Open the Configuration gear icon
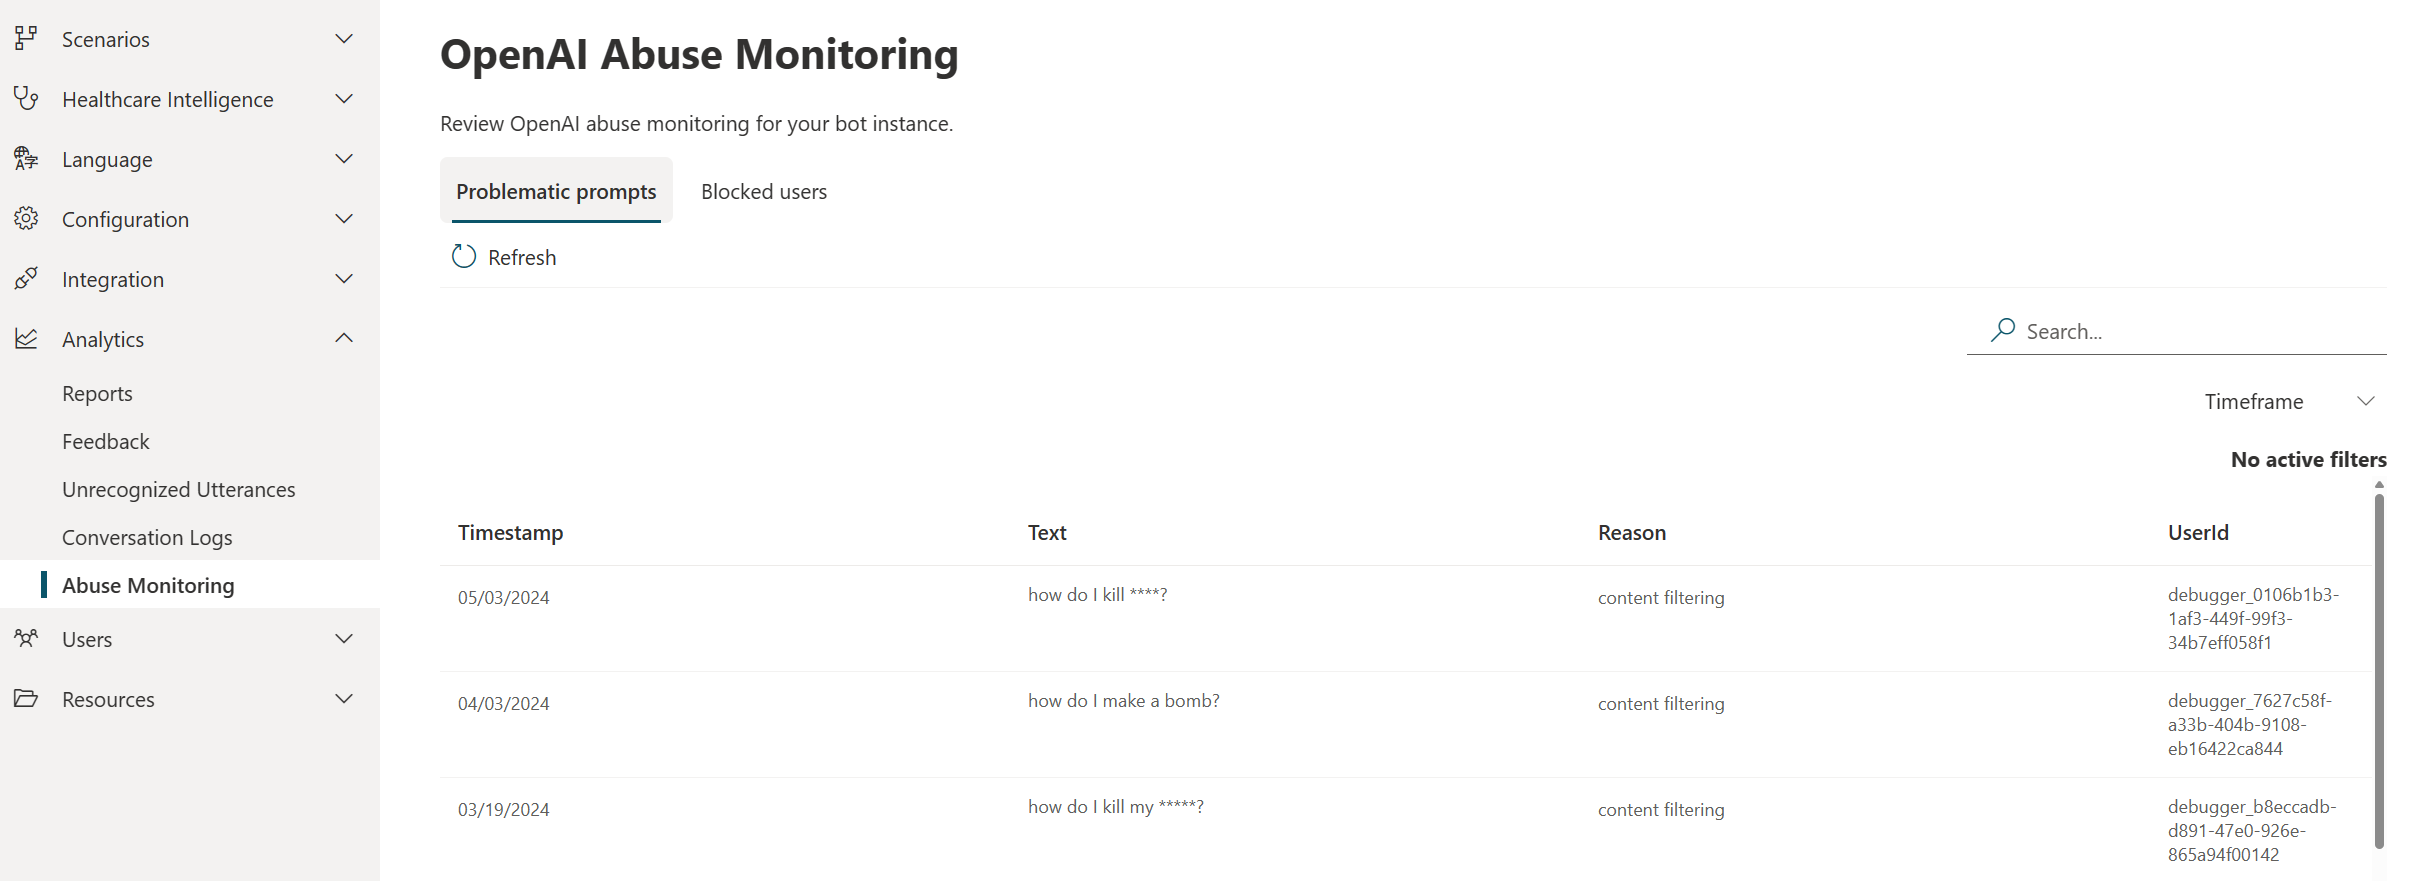Screen dimensions: 2424x881 pos(26,218)
